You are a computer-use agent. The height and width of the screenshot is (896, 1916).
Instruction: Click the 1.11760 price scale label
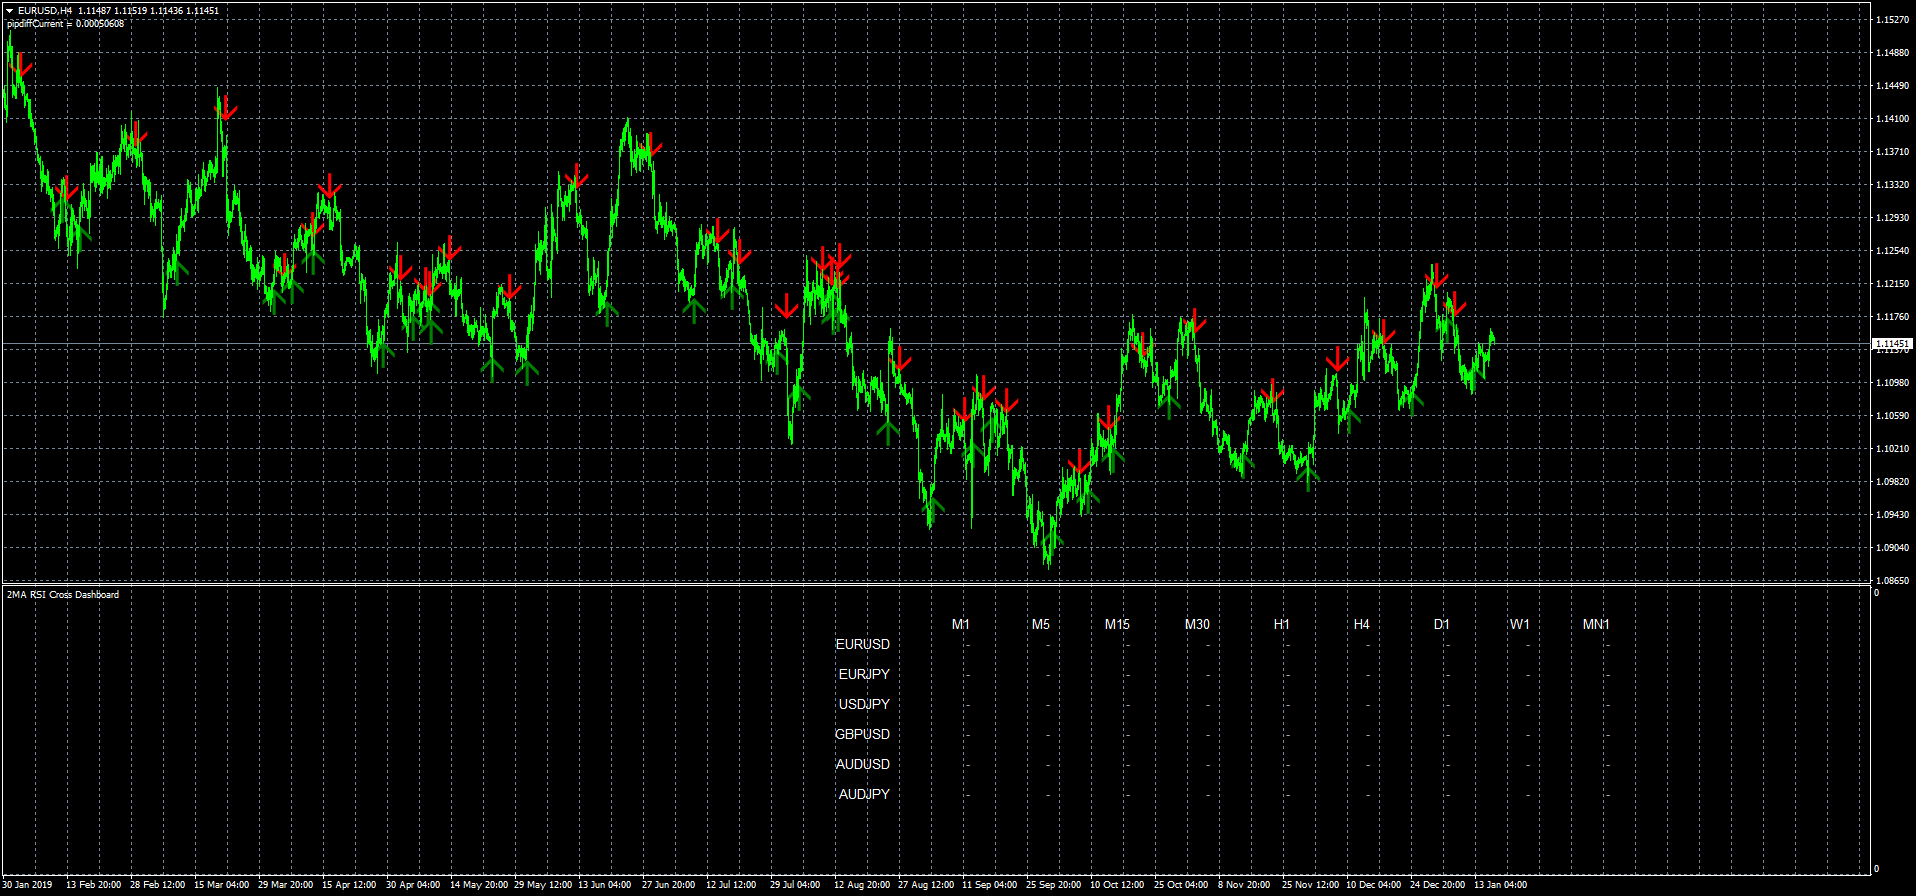(x=1892, y=317)
